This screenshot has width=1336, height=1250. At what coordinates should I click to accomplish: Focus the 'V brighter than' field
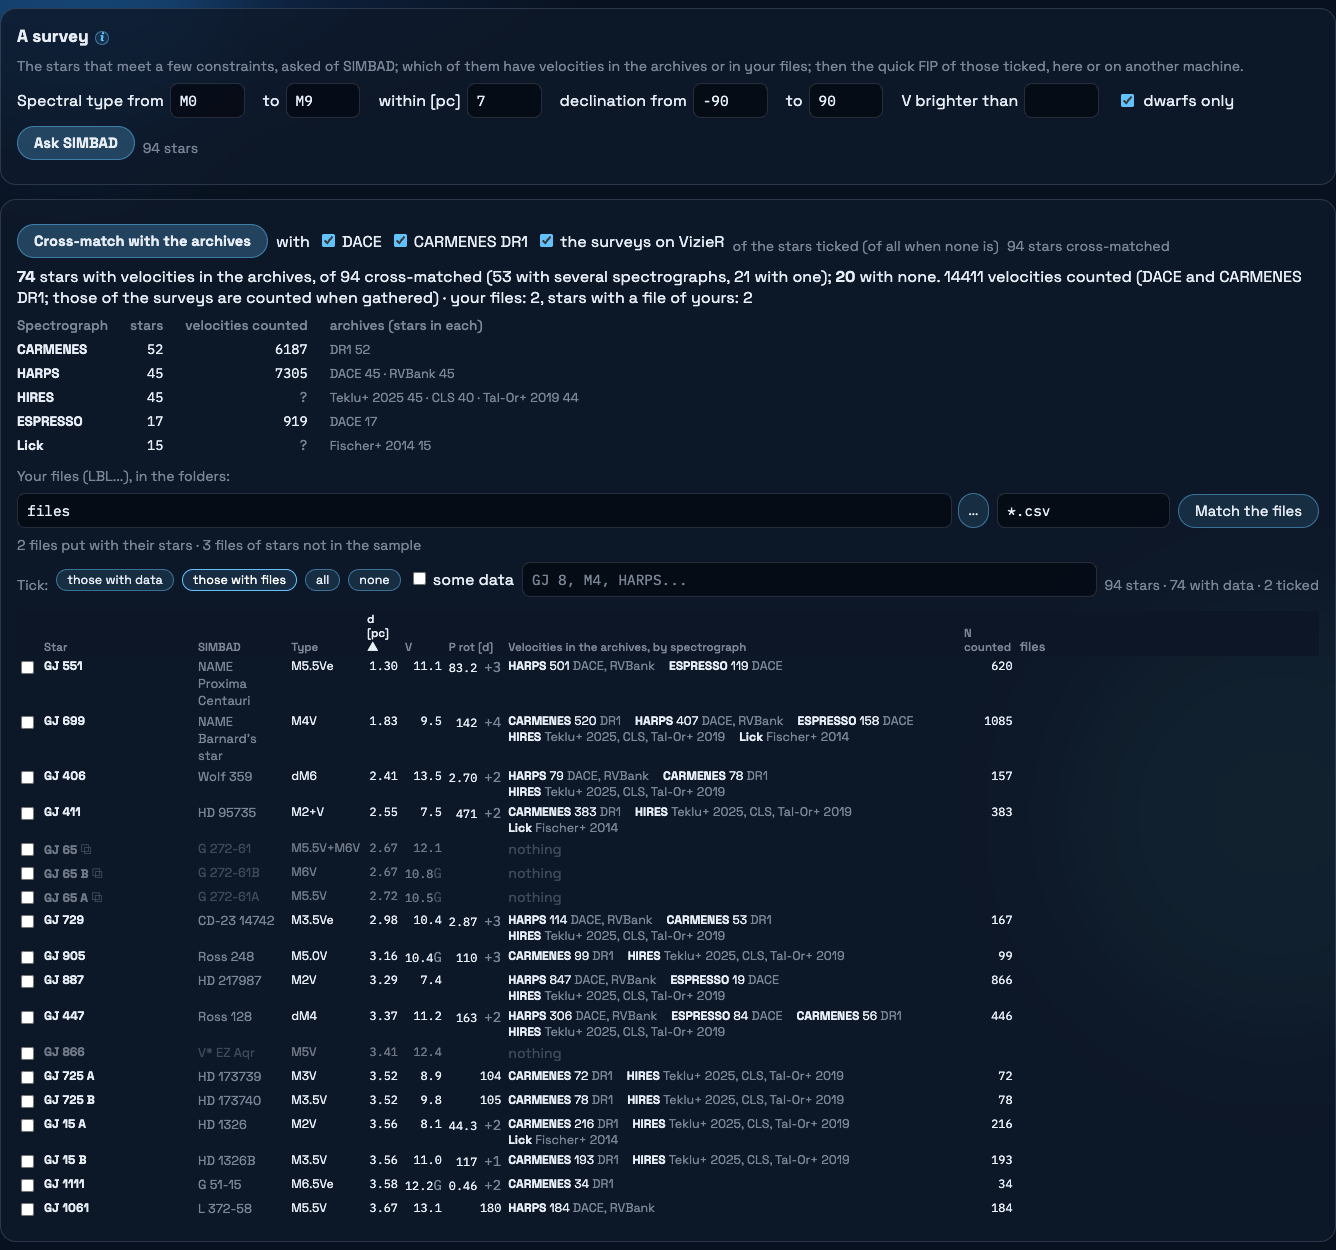(x=1061, y=101)
